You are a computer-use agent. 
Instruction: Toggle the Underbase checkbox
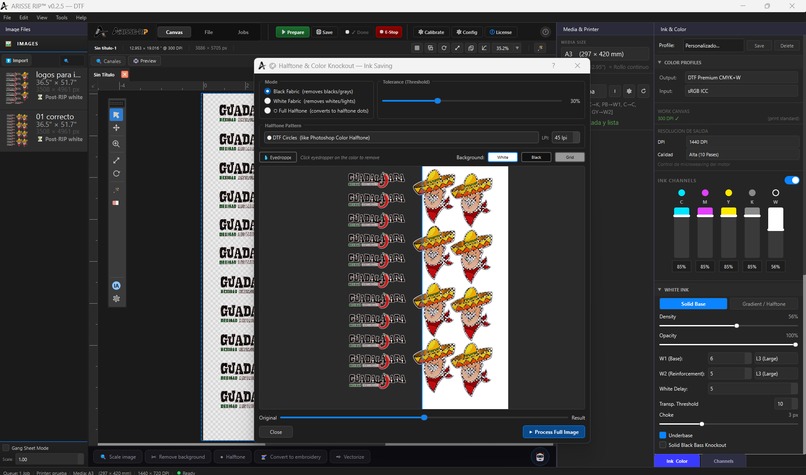(663, 435)
